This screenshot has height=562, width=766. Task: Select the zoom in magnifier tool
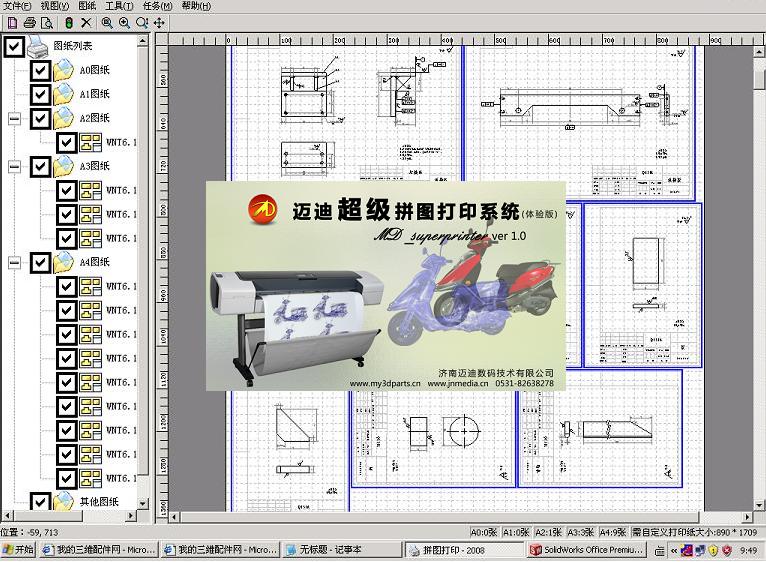[x=124, y=22]
